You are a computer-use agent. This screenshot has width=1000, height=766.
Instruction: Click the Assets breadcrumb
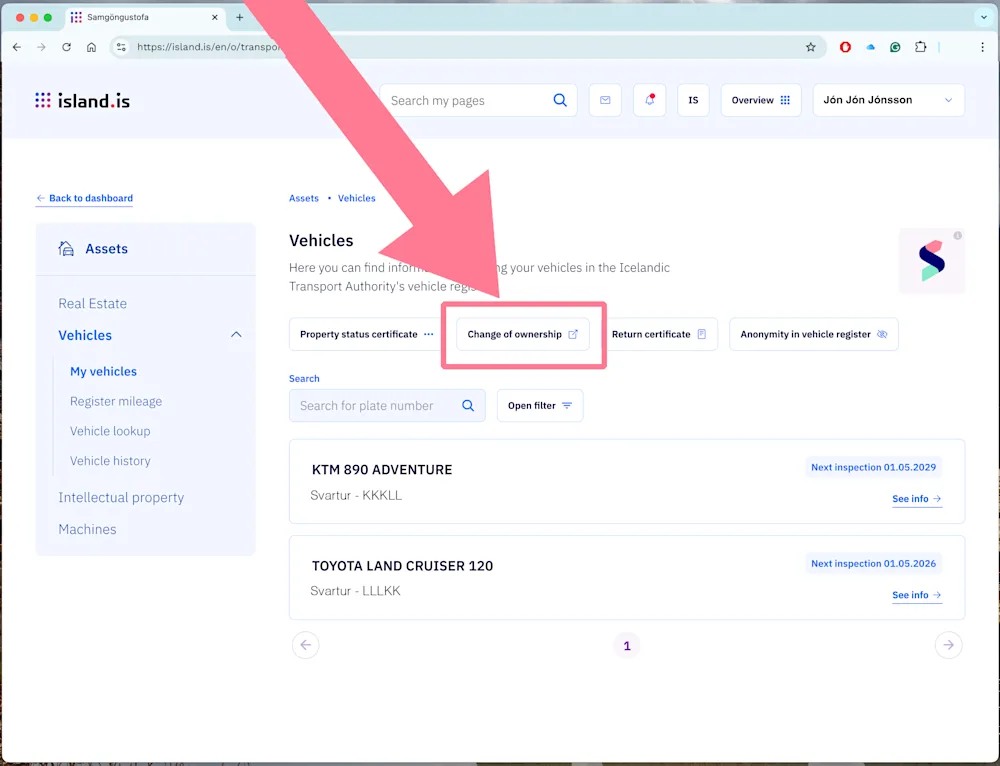[304, 198]
